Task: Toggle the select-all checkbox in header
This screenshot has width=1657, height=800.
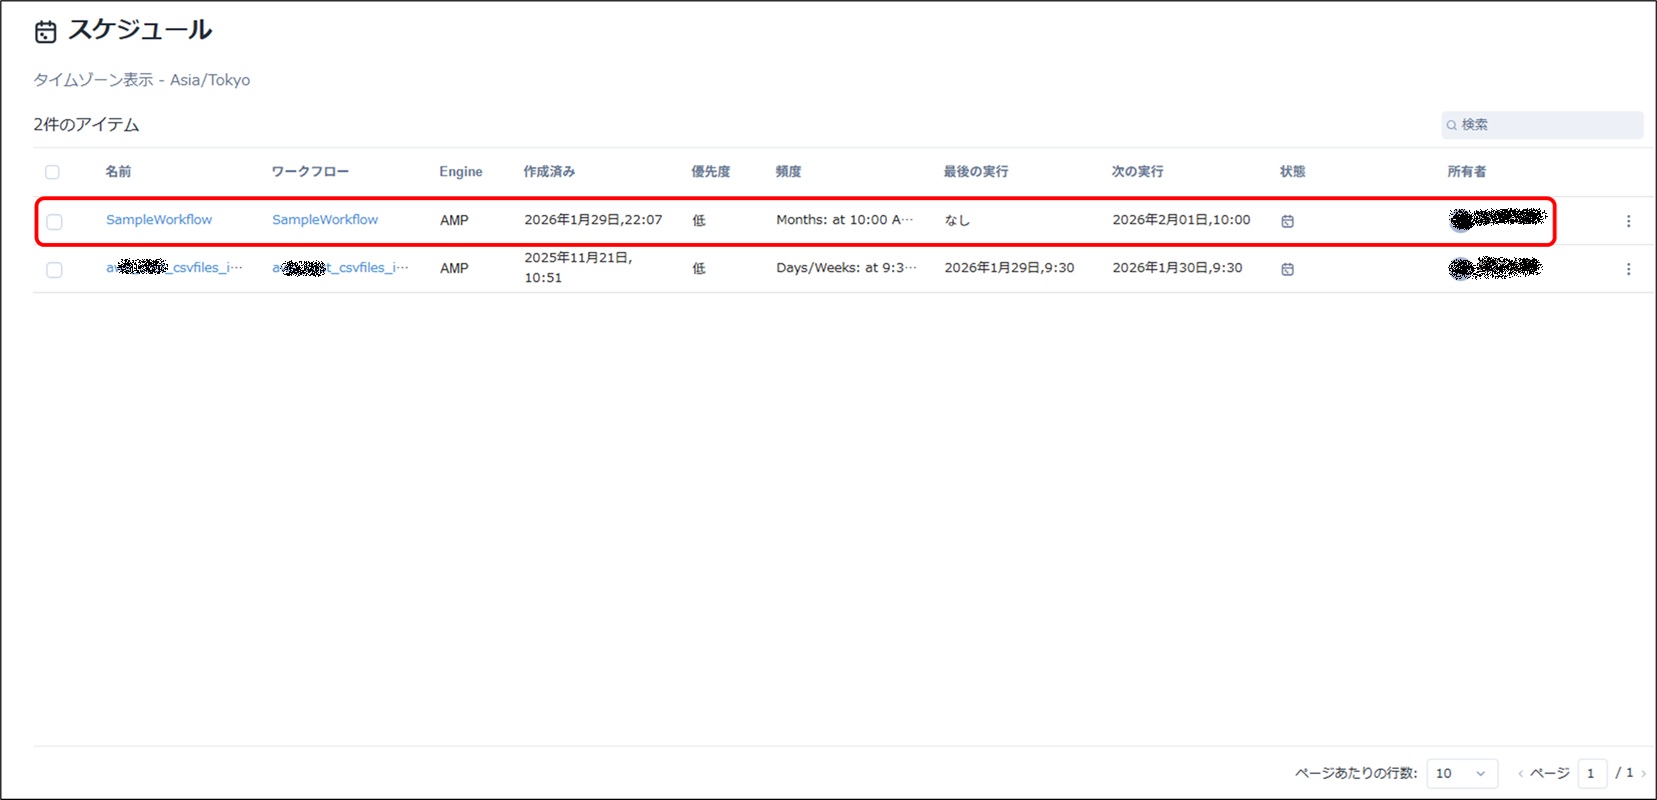Action: click(53, 172)
